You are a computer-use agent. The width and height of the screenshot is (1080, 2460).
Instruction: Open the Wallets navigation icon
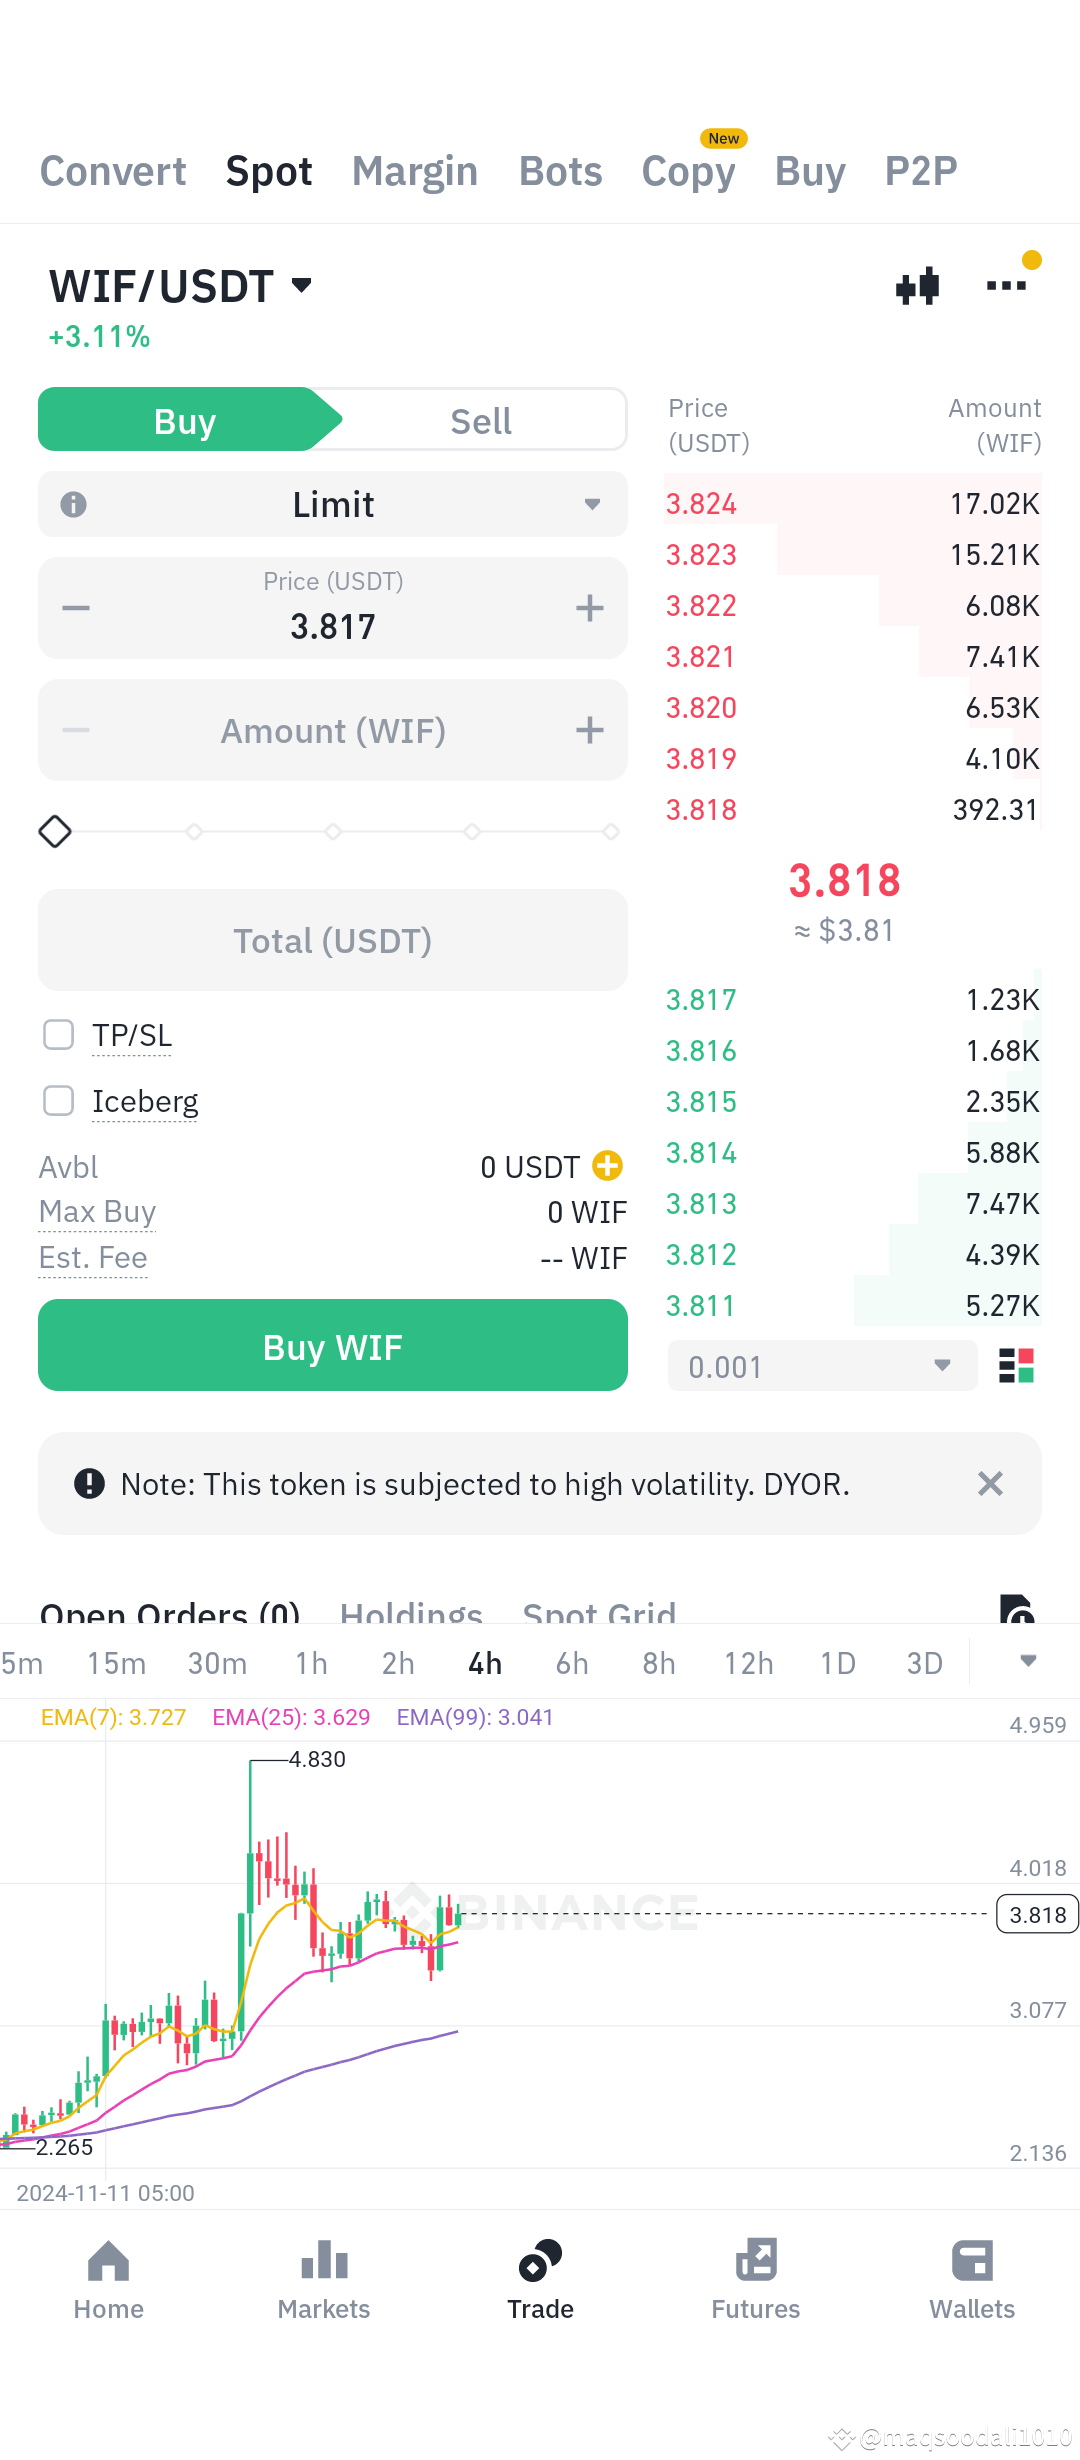[x=972, y=2262]
